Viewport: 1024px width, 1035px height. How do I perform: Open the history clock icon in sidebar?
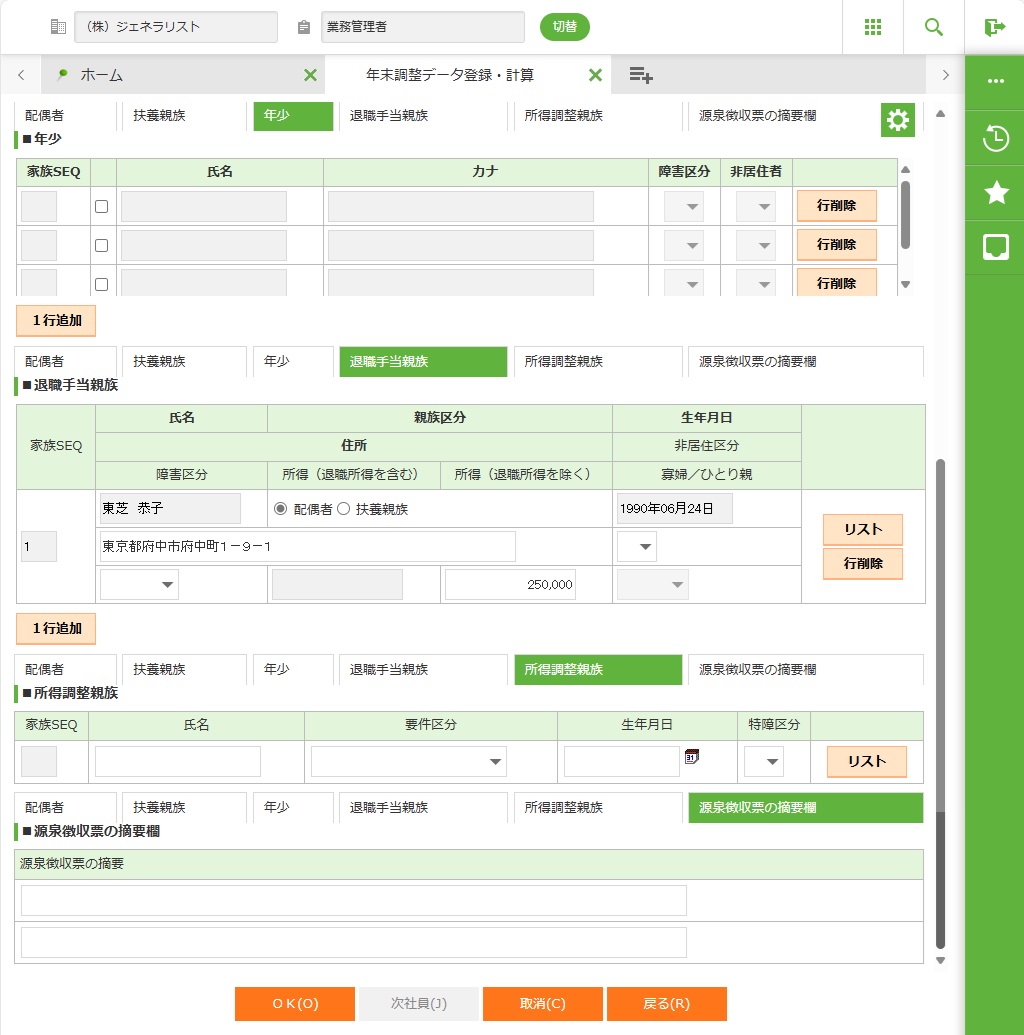(996, 139)
